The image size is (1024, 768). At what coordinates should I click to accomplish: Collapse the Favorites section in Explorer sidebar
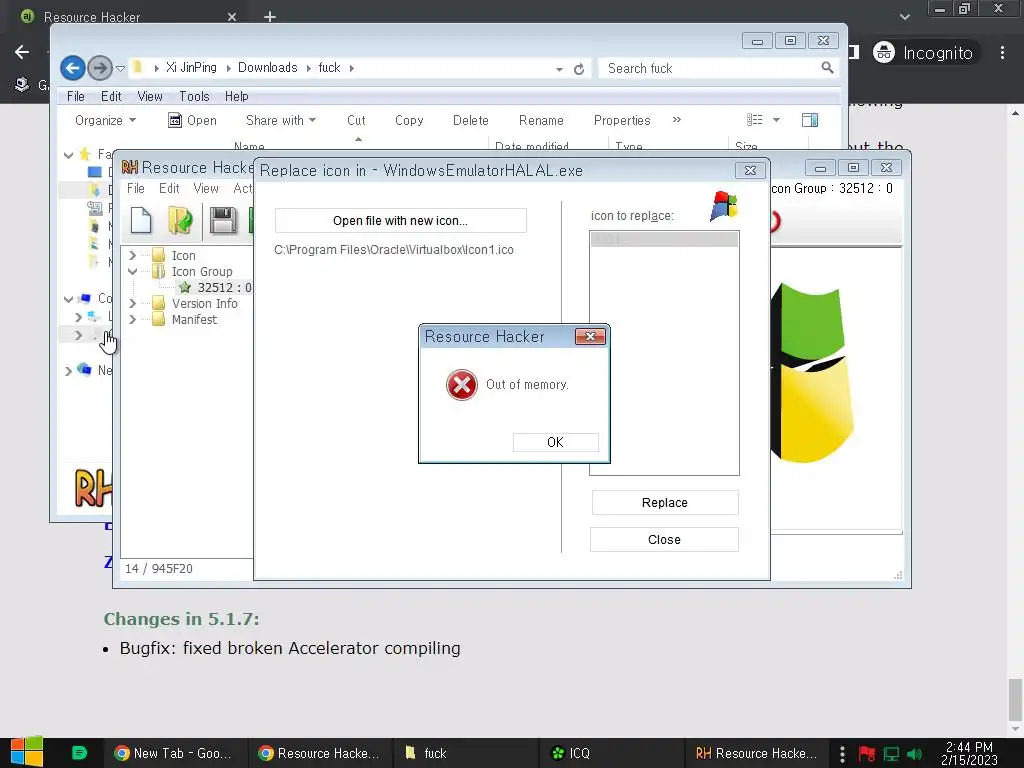69,155
